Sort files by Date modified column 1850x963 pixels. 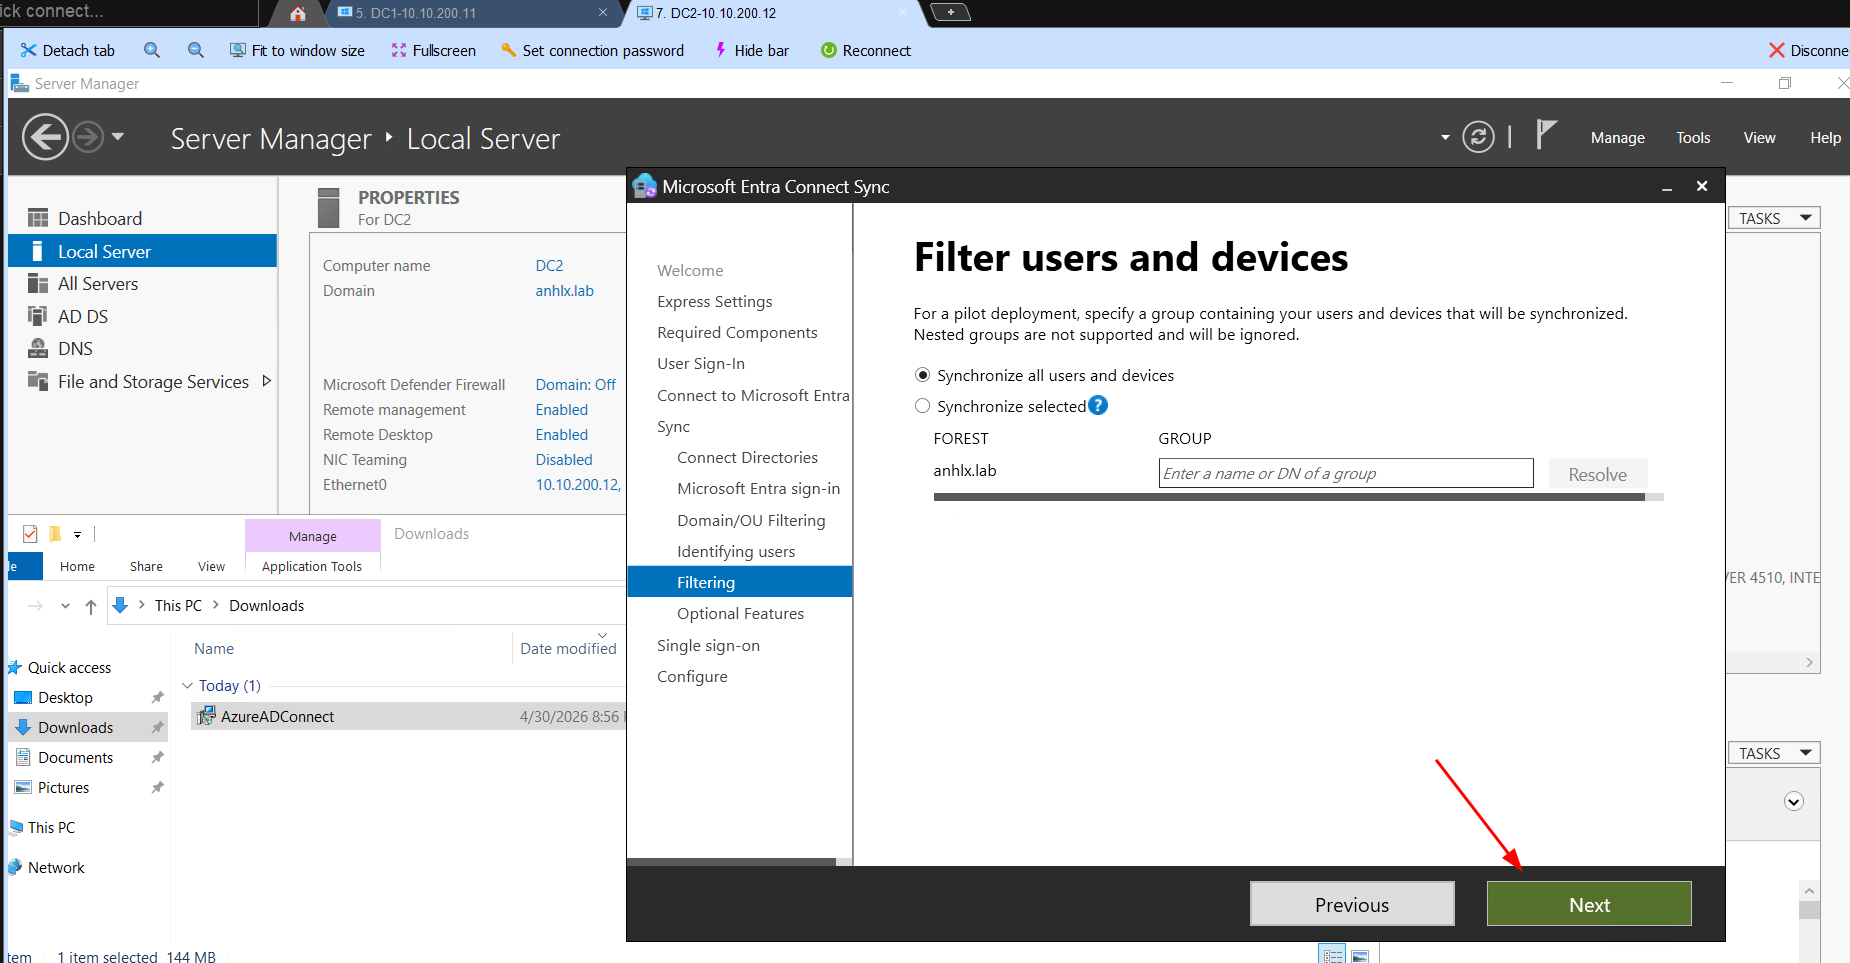[x=568, y=648]
